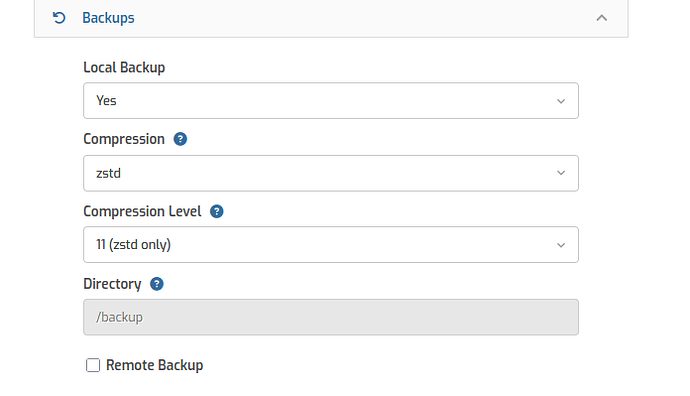Image resolution: width=690 pixels, height=396 pixels.
Task: Open the Compression Level dropdown showing 11
Action: click(x=331, y=245)
